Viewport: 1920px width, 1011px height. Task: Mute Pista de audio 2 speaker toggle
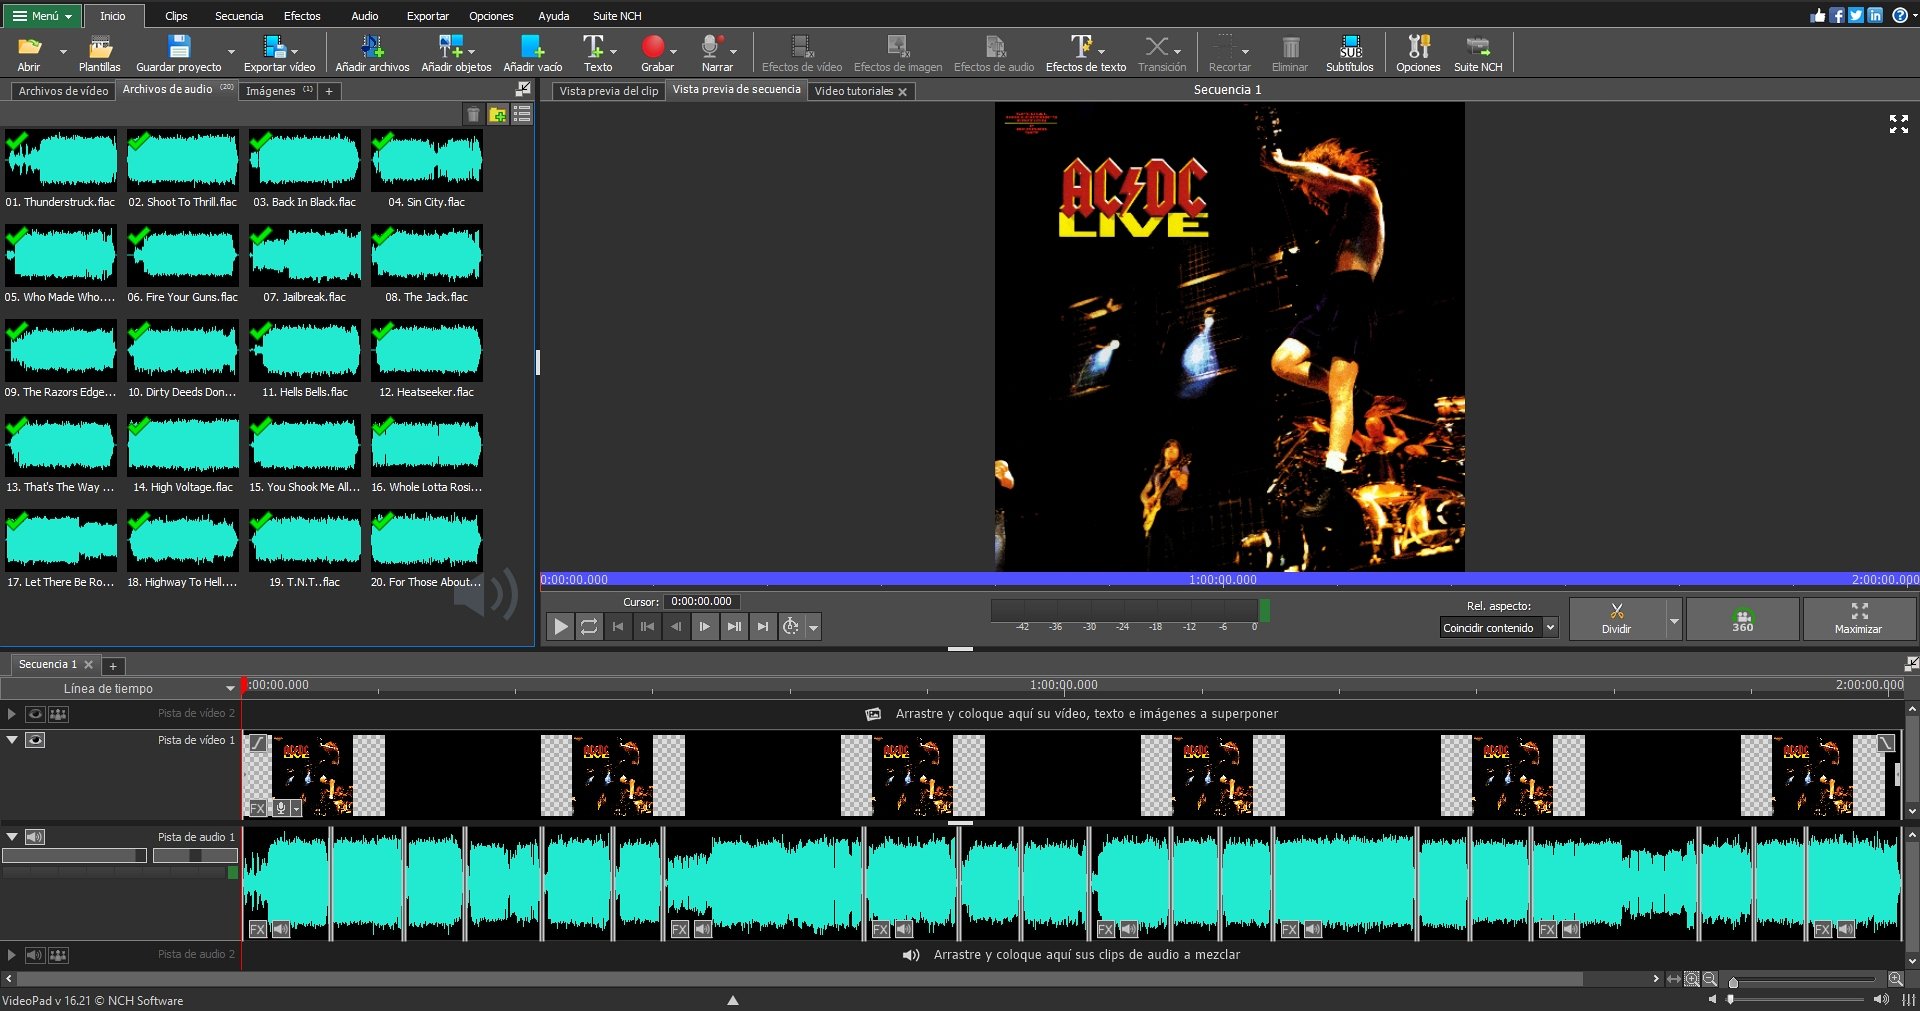35,955
